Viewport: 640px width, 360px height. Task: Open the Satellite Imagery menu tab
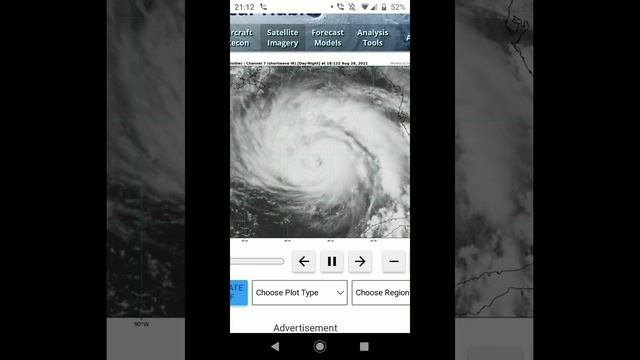tap(282, 38)
